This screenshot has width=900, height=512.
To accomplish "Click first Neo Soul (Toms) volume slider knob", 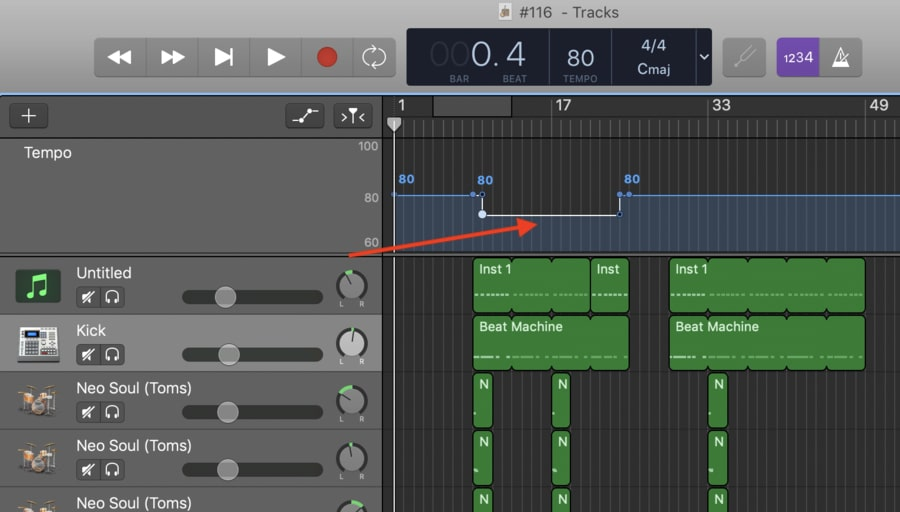I will pyautogui.click(x=227, y=412).
